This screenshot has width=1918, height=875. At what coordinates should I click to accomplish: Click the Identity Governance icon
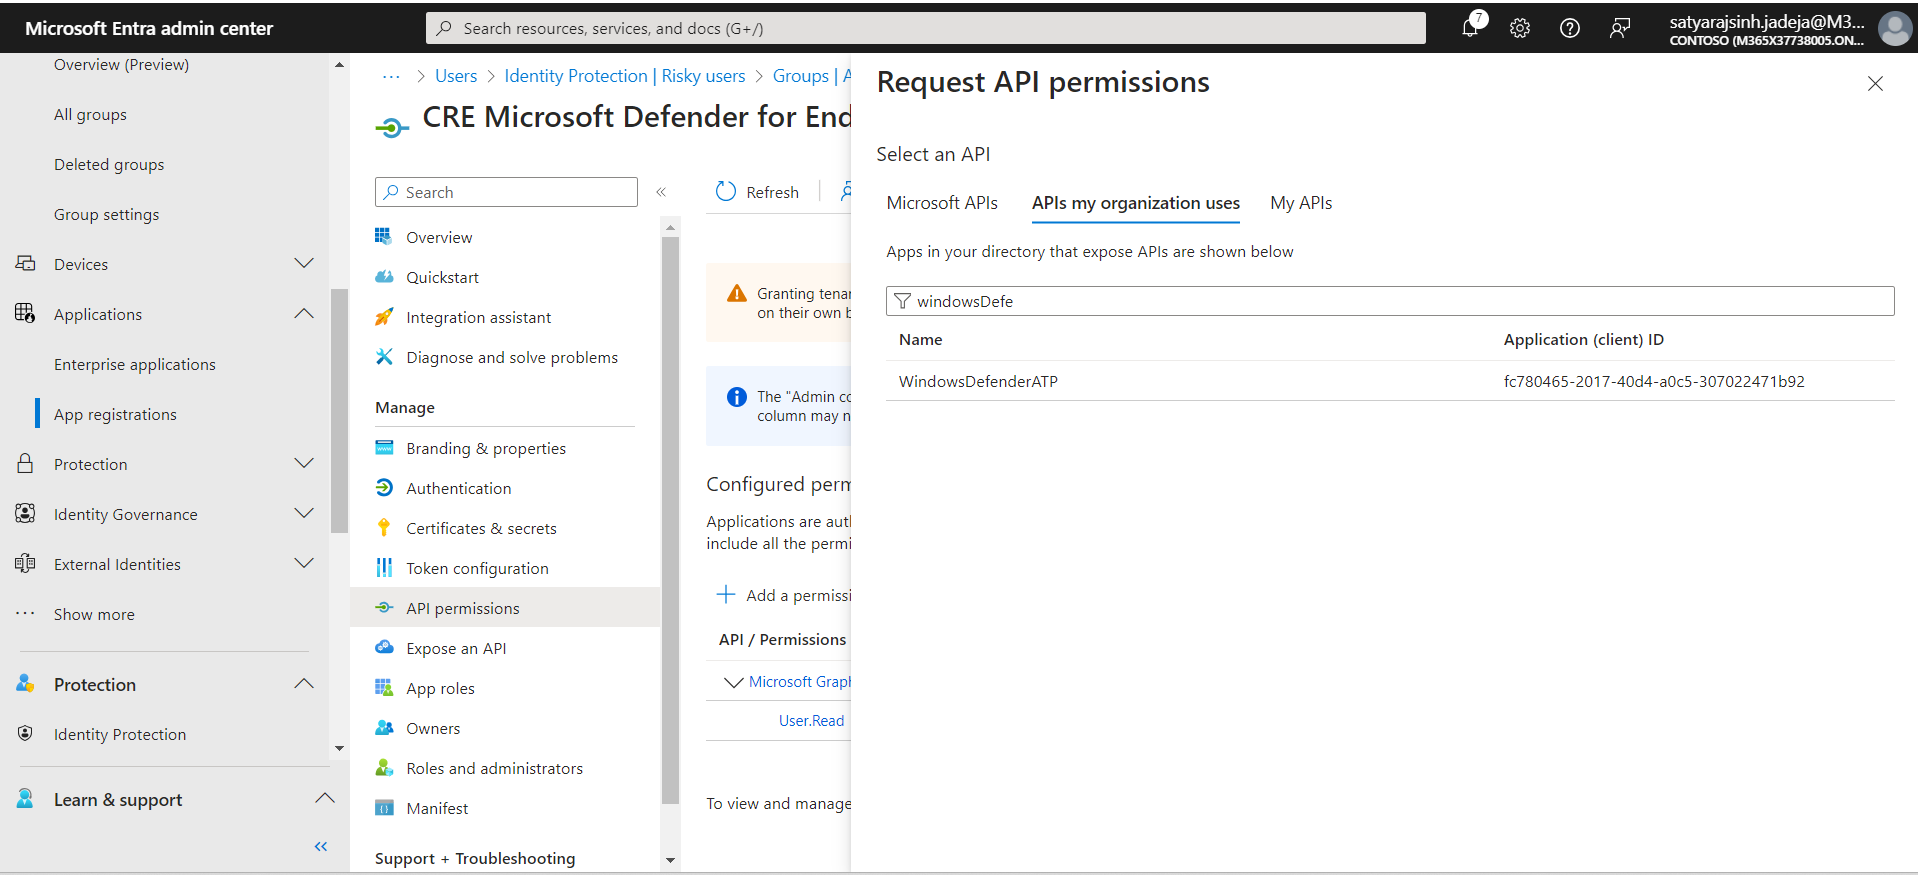25,513
